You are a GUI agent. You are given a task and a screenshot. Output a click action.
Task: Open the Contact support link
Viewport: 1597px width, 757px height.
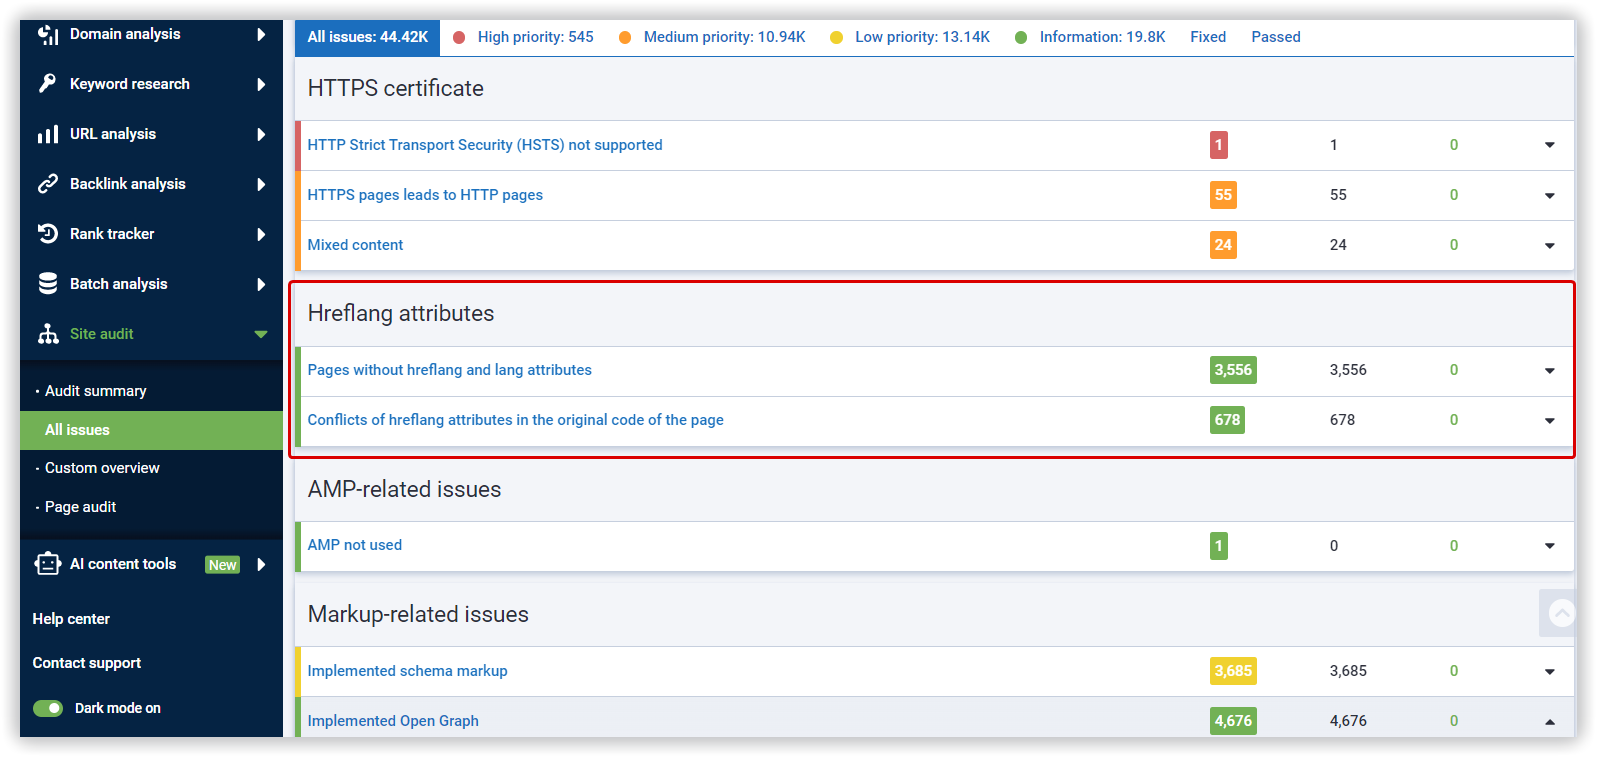pos(87,663)
